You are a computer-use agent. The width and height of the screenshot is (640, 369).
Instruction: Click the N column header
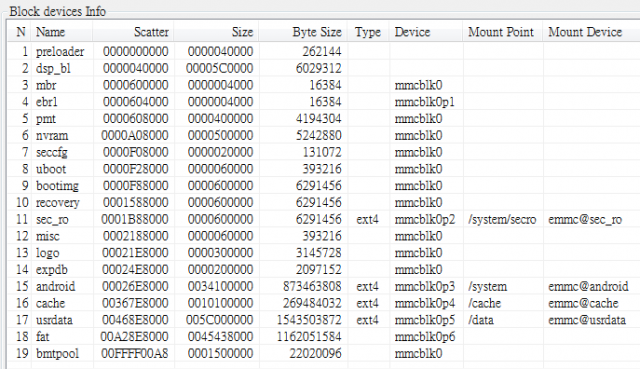21,32
